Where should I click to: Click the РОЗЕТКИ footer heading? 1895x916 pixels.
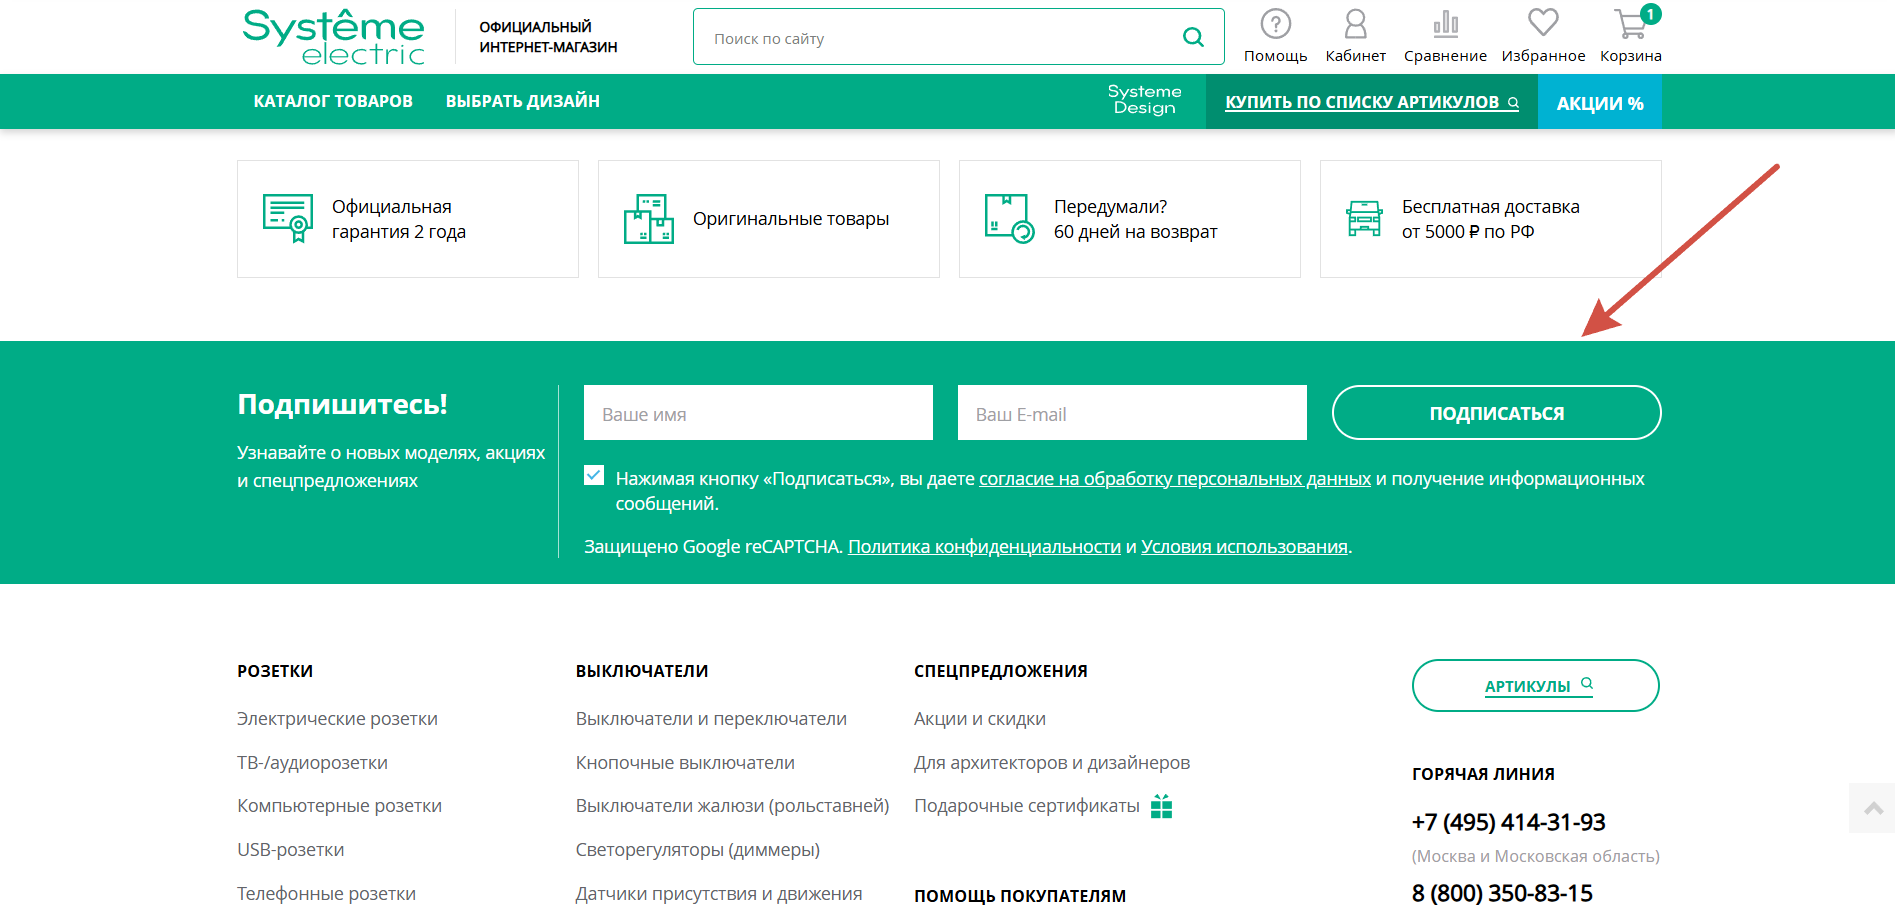275,671
